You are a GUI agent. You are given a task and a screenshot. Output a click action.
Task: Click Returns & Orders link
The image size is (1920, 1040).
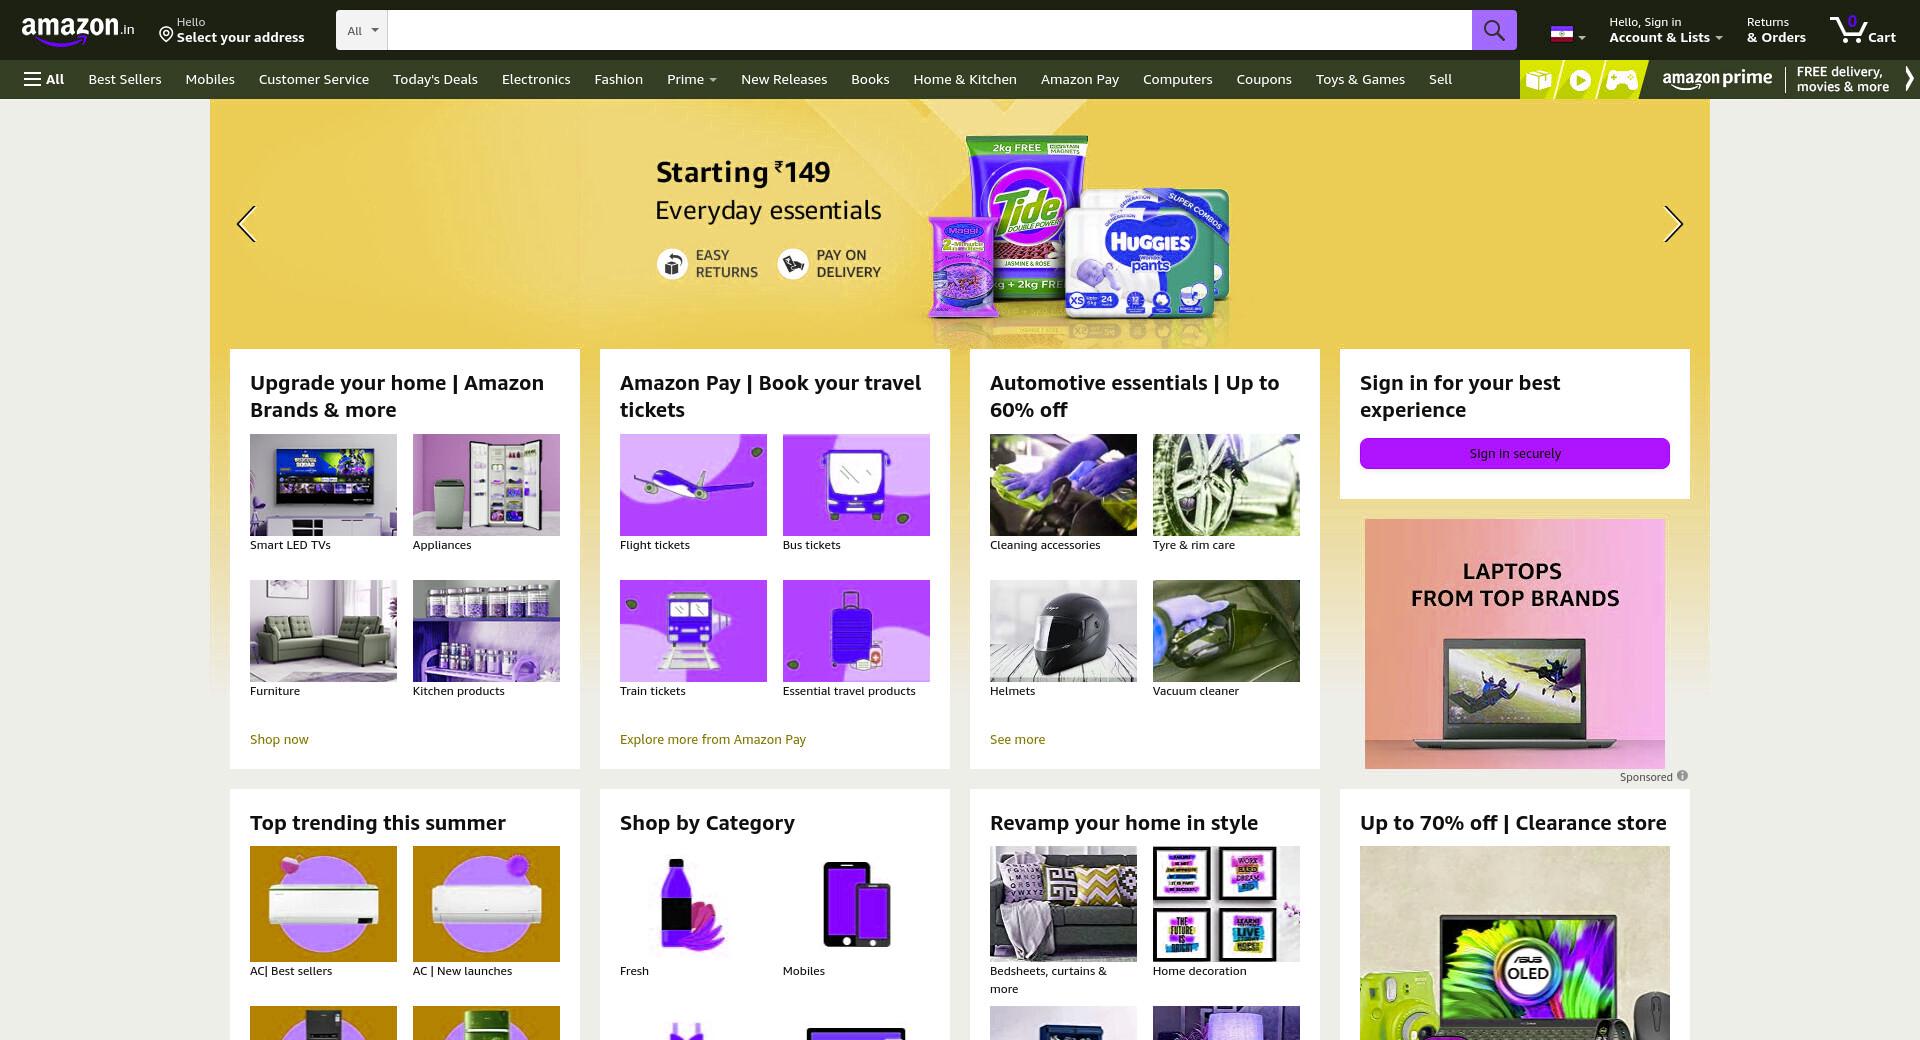1776,30
